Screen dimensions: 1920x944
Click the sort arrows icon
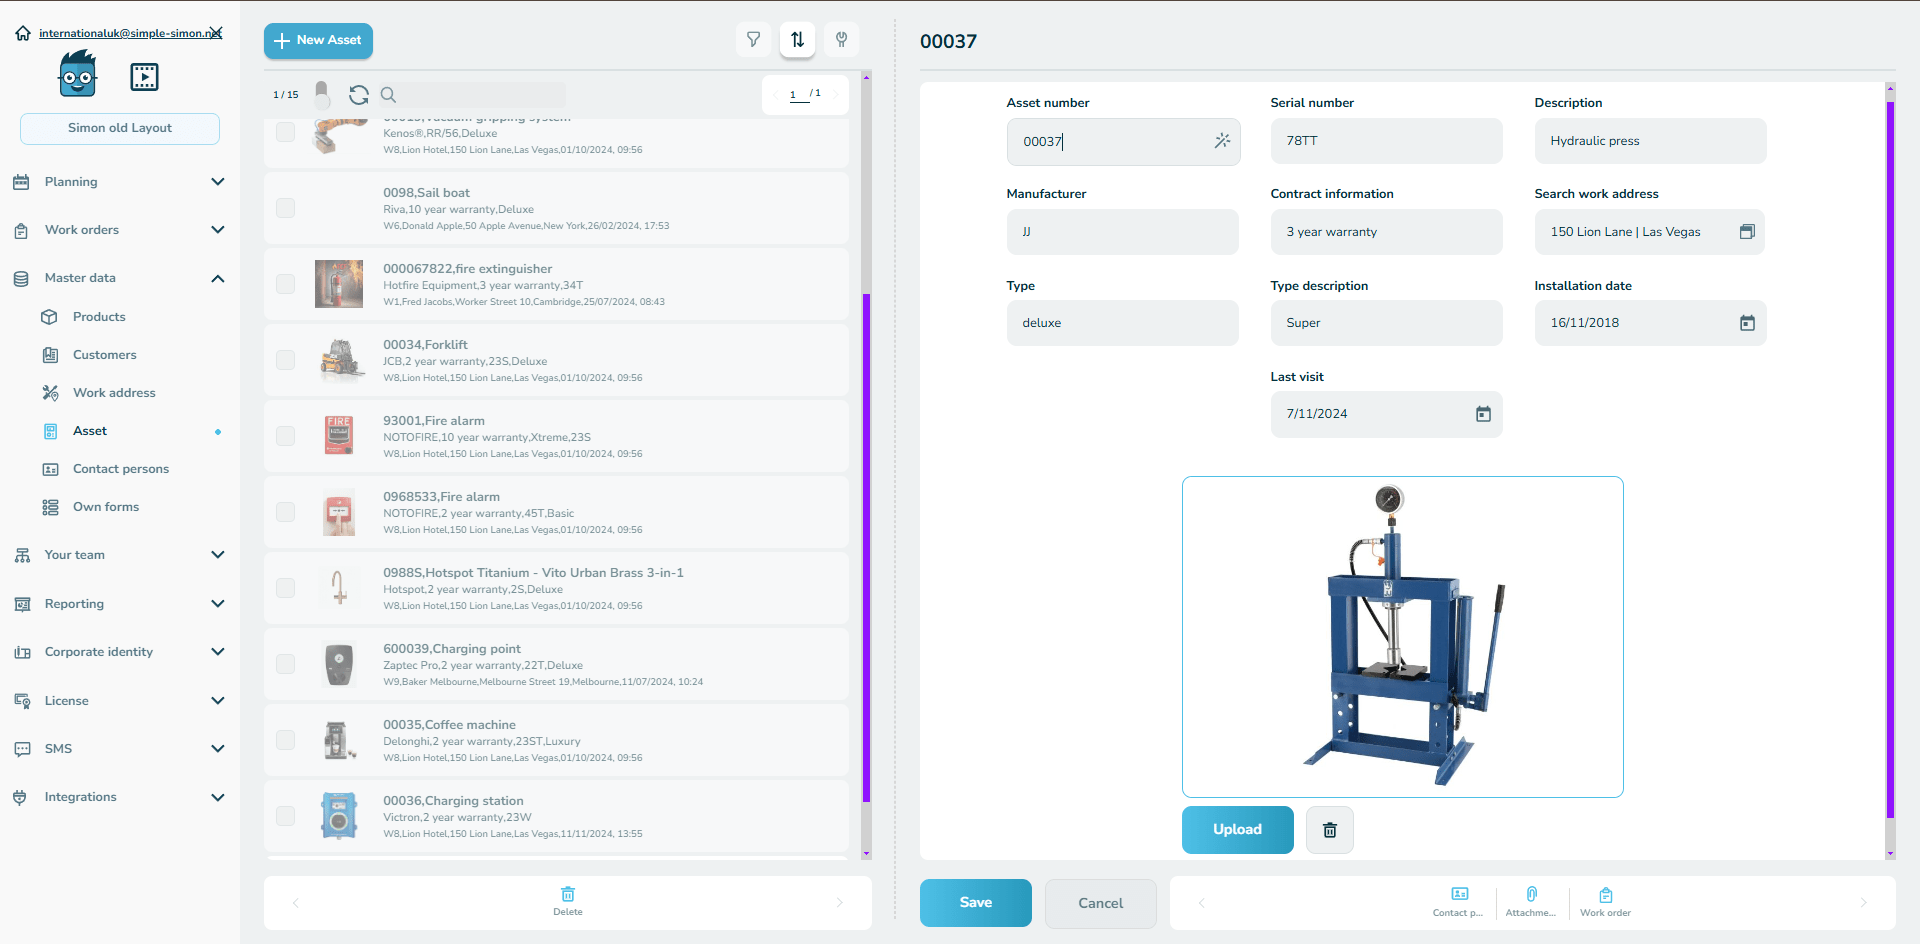point(798,40)
